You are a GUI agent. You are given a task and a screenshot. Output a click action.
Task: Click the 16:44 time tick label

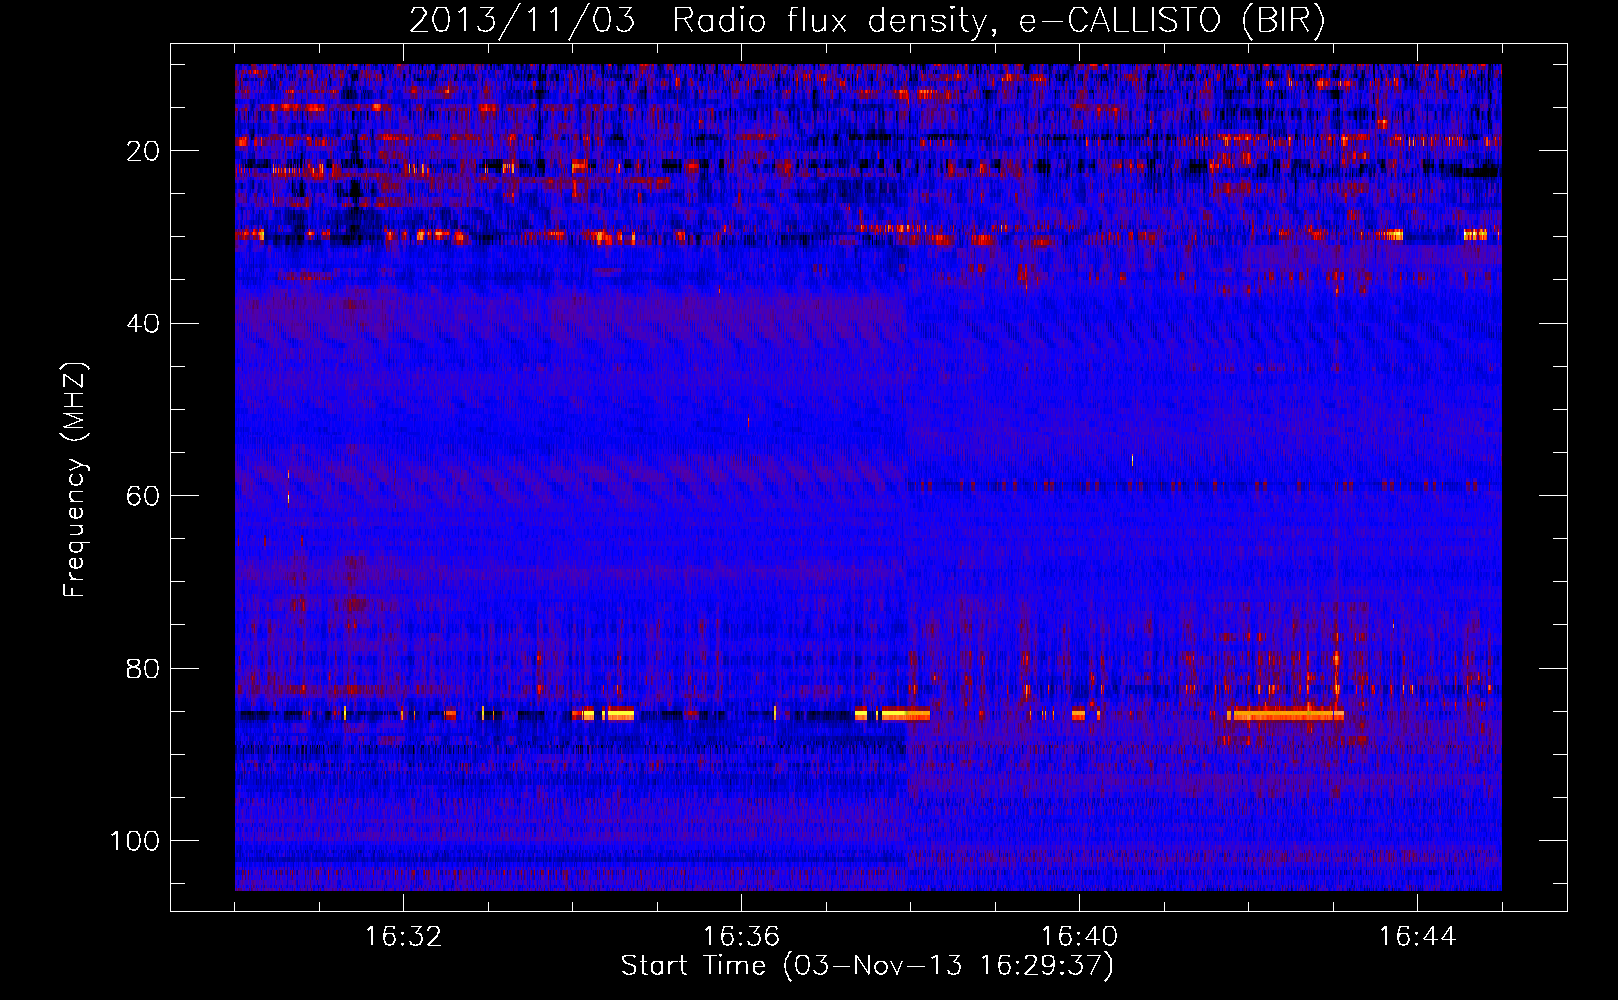click(1417, 937)
